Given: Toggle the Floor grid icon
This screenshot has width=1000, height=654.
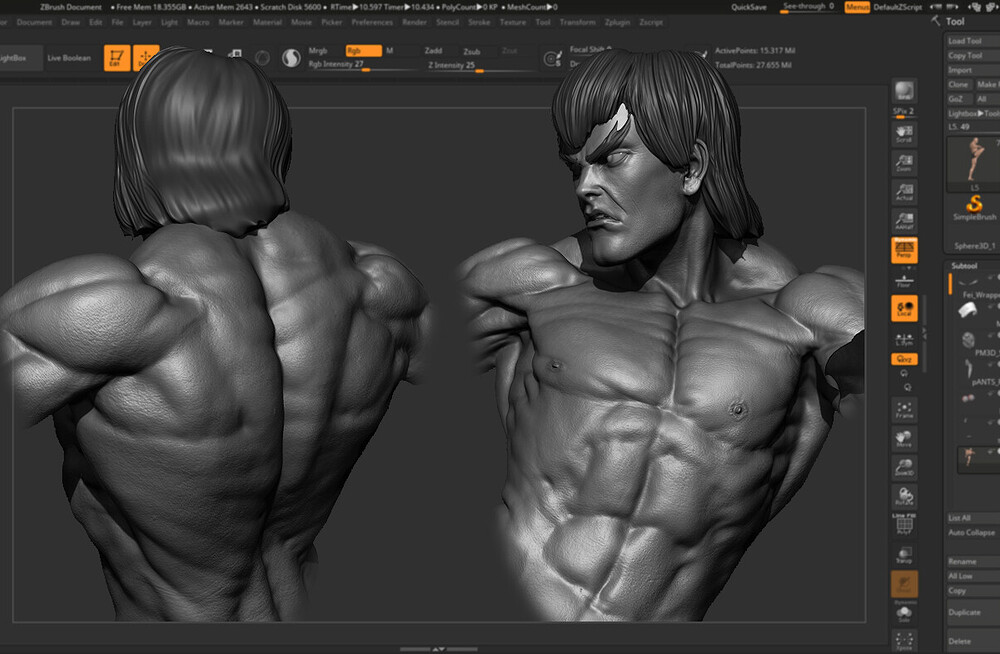Looking at the screenshot, I should tap(904, 281).
